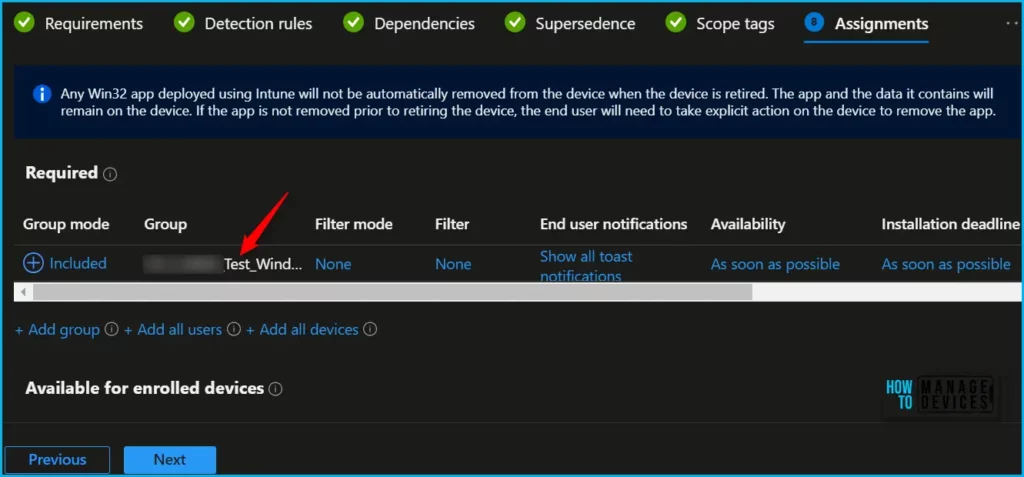Click the Scope tags green checkmark icon
Image resolution: width=1024 pixels, height=477 pixels.
pos(675,24)
